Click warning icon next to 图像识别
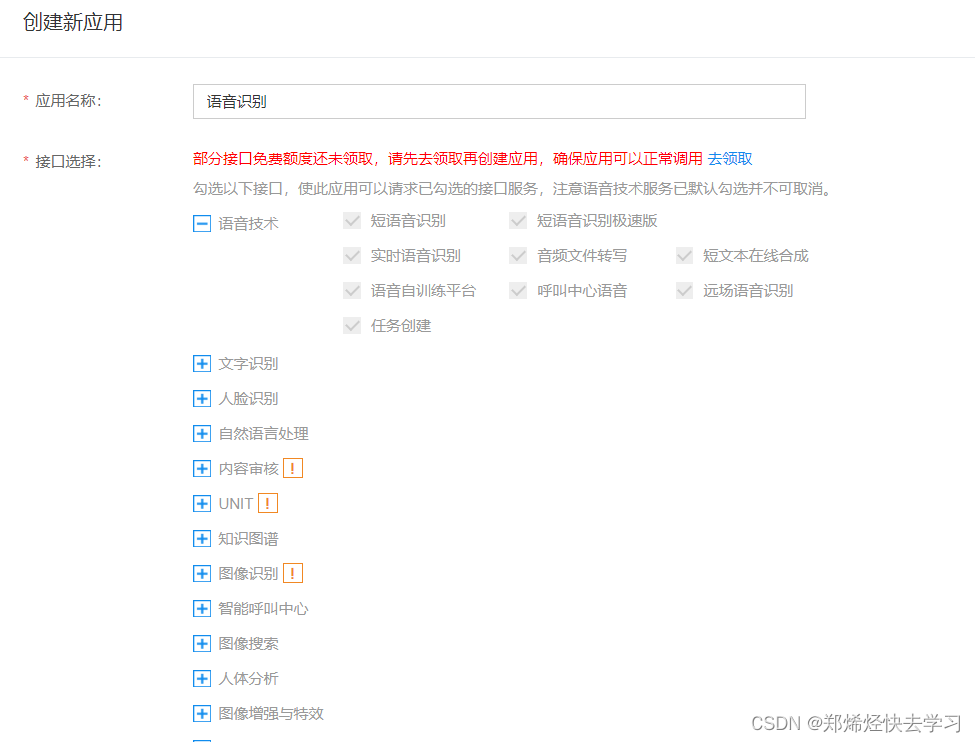Screen dimensions: 975x742 tap(293, 573)
